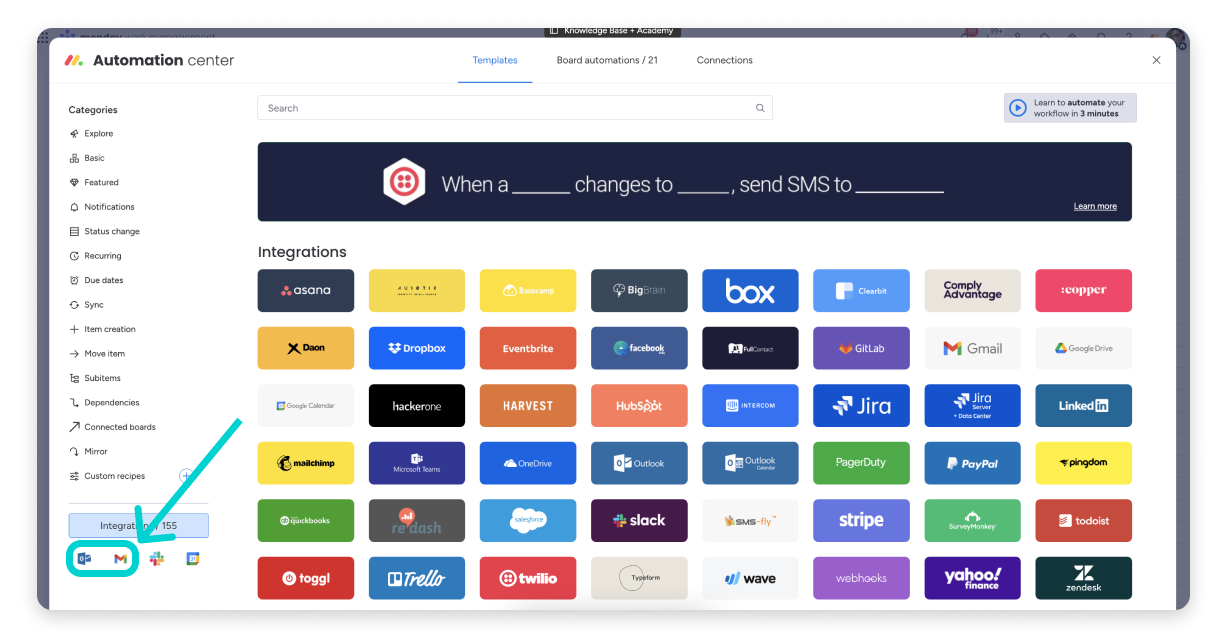Select the Copper integration tile
Image resolution: width=1227 pixels, height=638 pixels.
pos(1084,290)
